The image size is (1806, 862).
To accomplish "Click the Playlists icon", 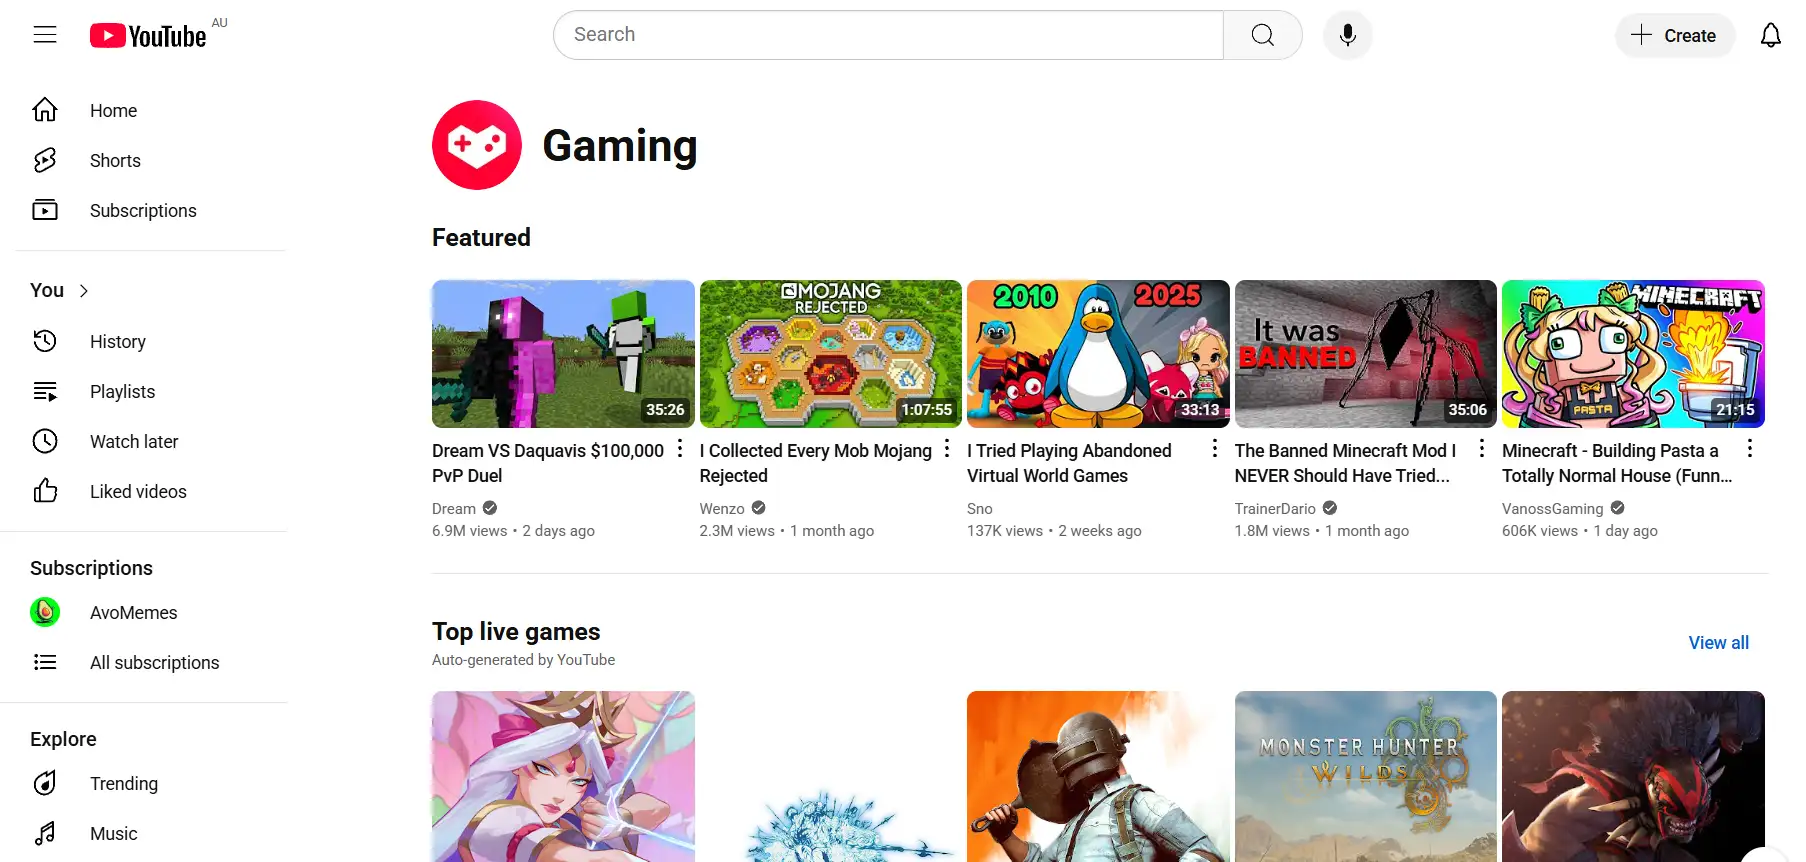I will coord(45,391).
